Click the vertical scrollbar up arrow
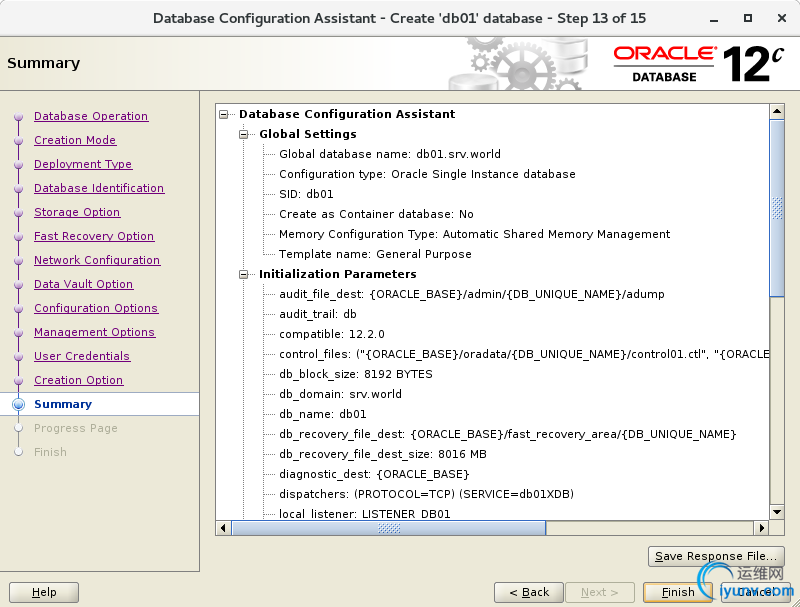800x607 pixels. (x=777, y=111)
